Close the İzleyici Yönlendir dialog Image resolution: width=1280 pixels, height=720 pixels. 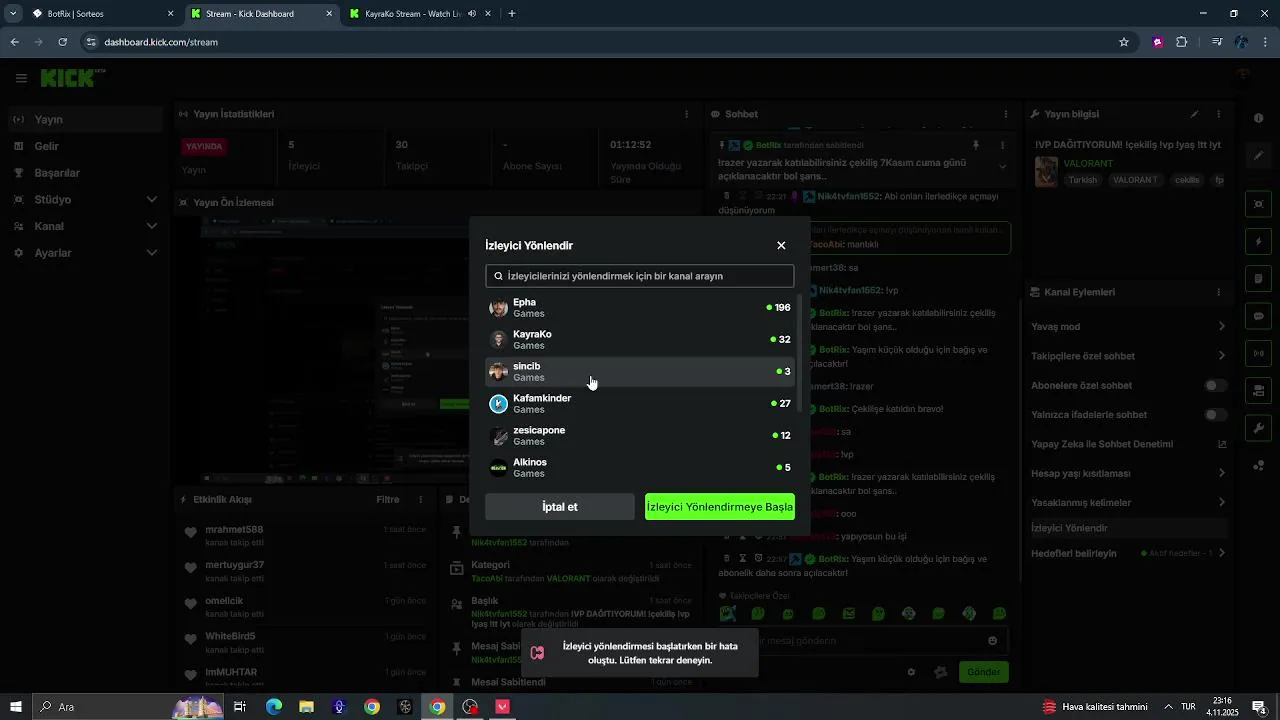click(x=781, y=245)
